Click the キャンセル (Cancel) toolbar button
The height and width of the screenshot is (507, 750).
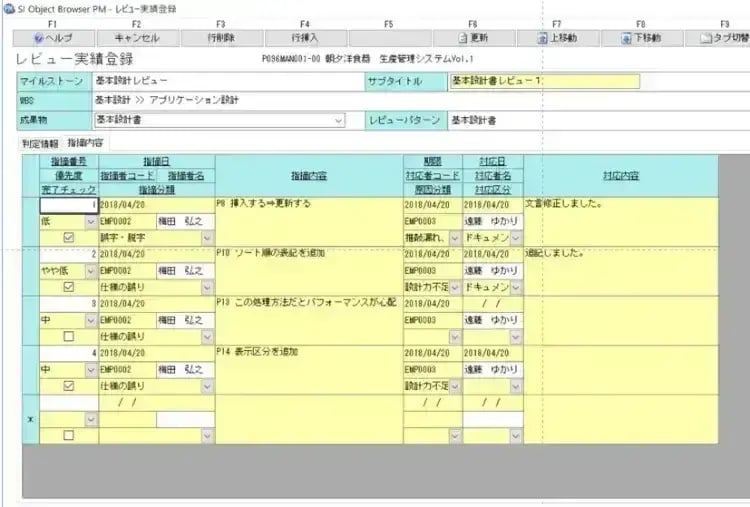137,38
